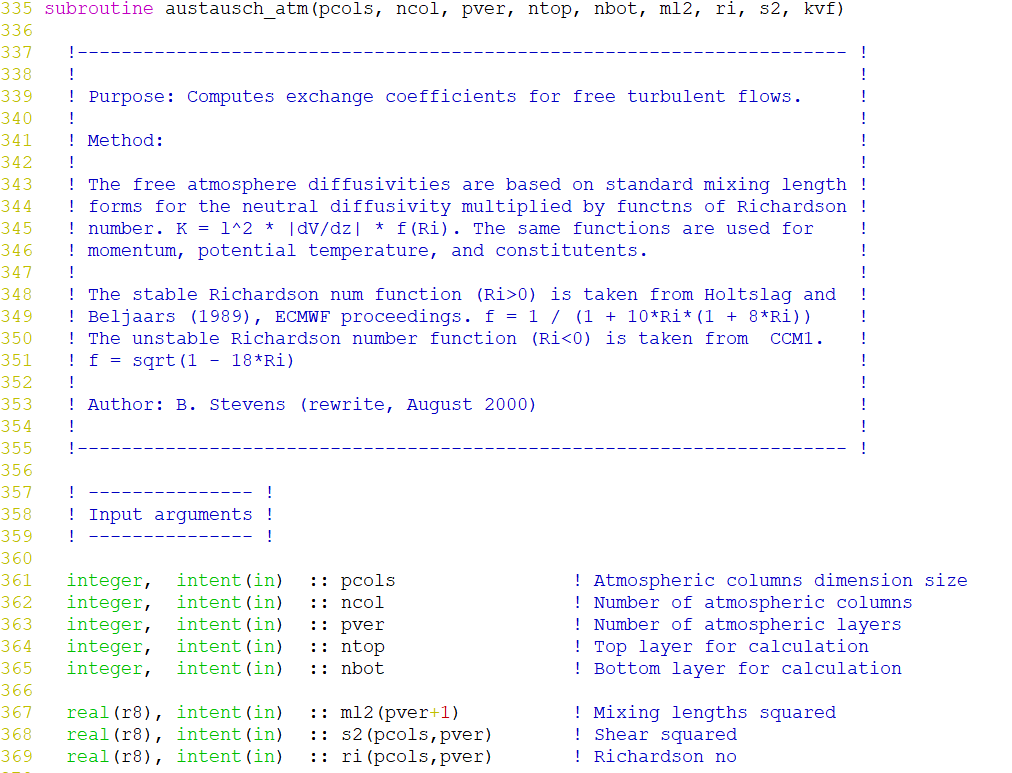Click 'Number of atmospheric layers' comment

tap(747, 625)
